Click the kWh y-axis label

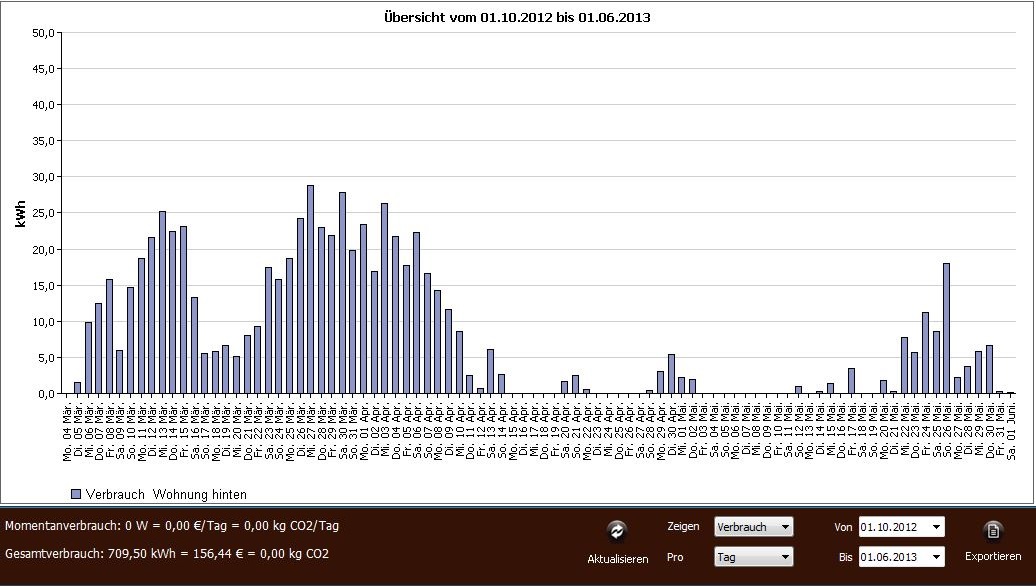pyautogui.click(x=19, y=212)
